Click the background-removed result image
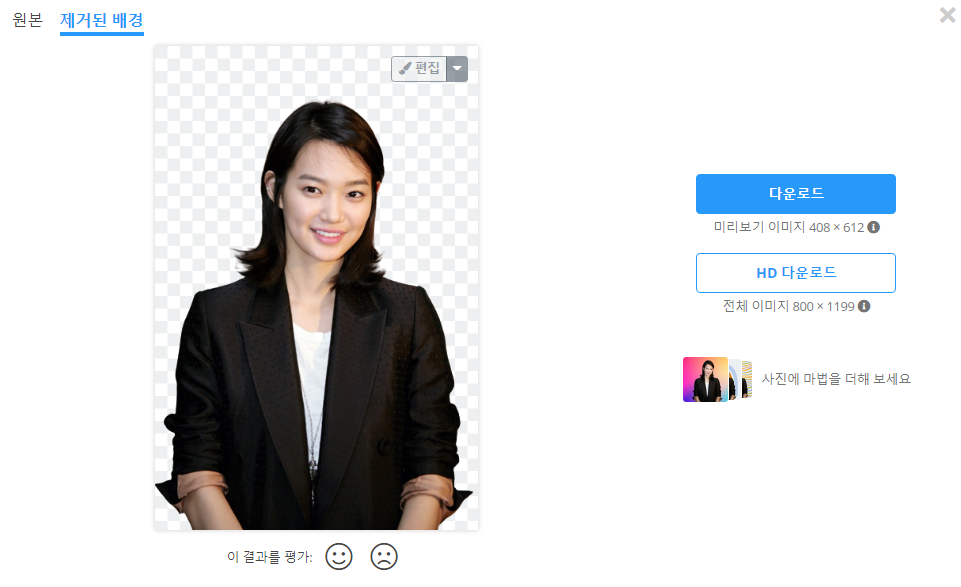Viewport: 961px width, 587px height. point(316,288)
